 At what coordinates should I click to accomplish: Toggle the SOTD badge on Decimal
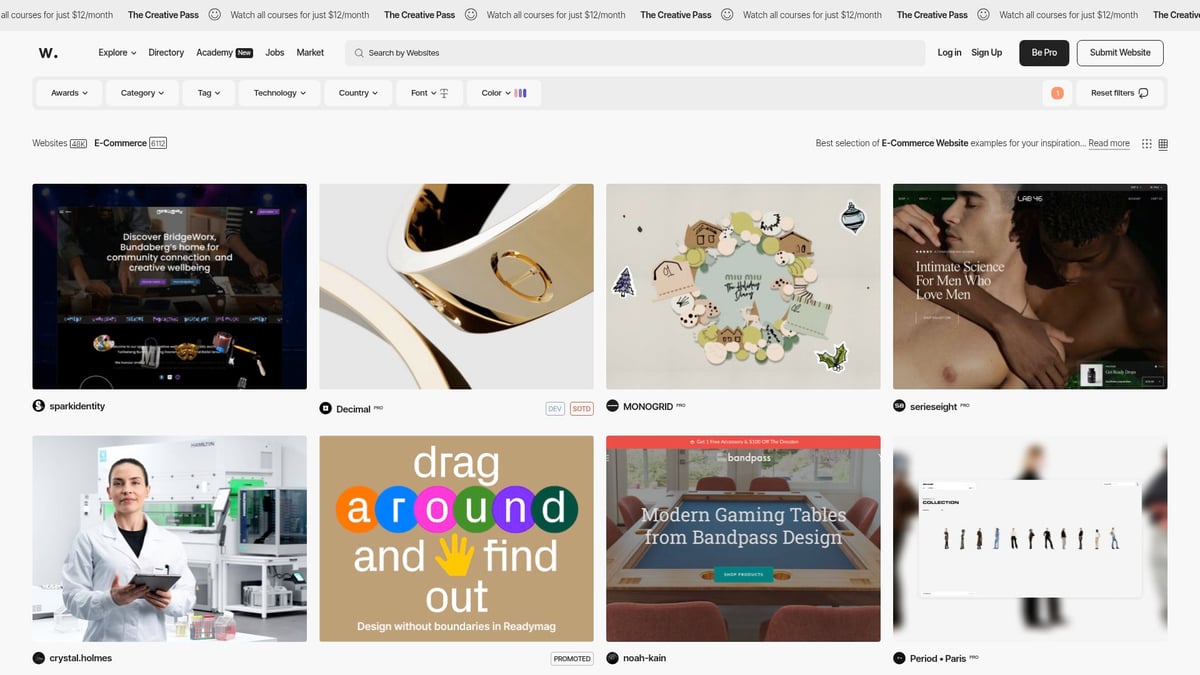point(580,408)
